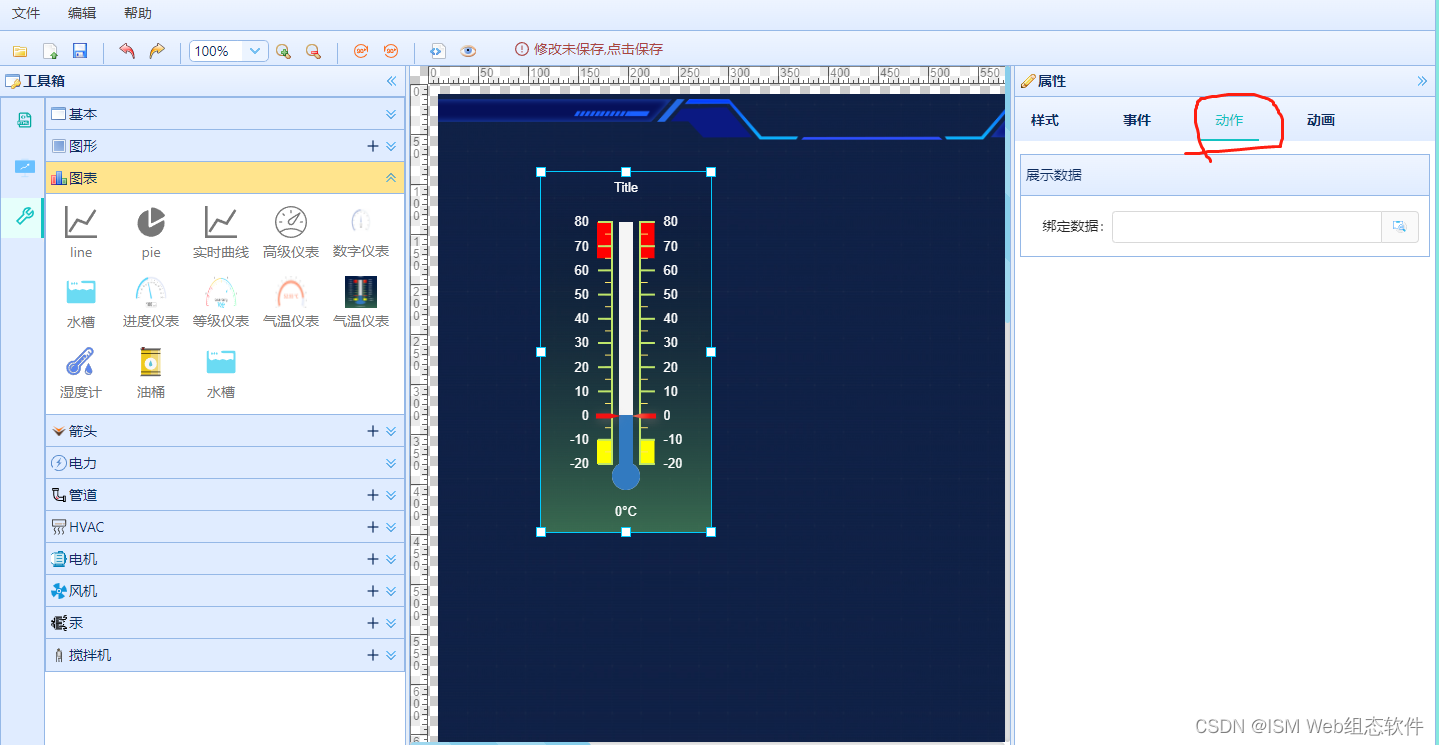This screenshot has width=1439, height=745.
Task: Select the 进度仪表 gauge component
Action: [x=151, y=302]
